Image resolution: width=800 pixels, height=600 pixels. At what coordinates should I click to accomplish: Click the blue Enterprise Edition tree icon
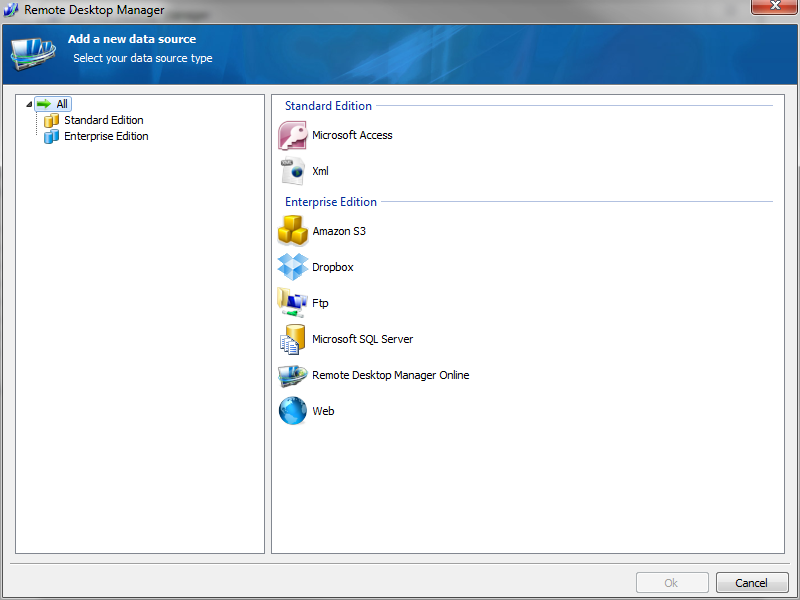click(51, 136)
